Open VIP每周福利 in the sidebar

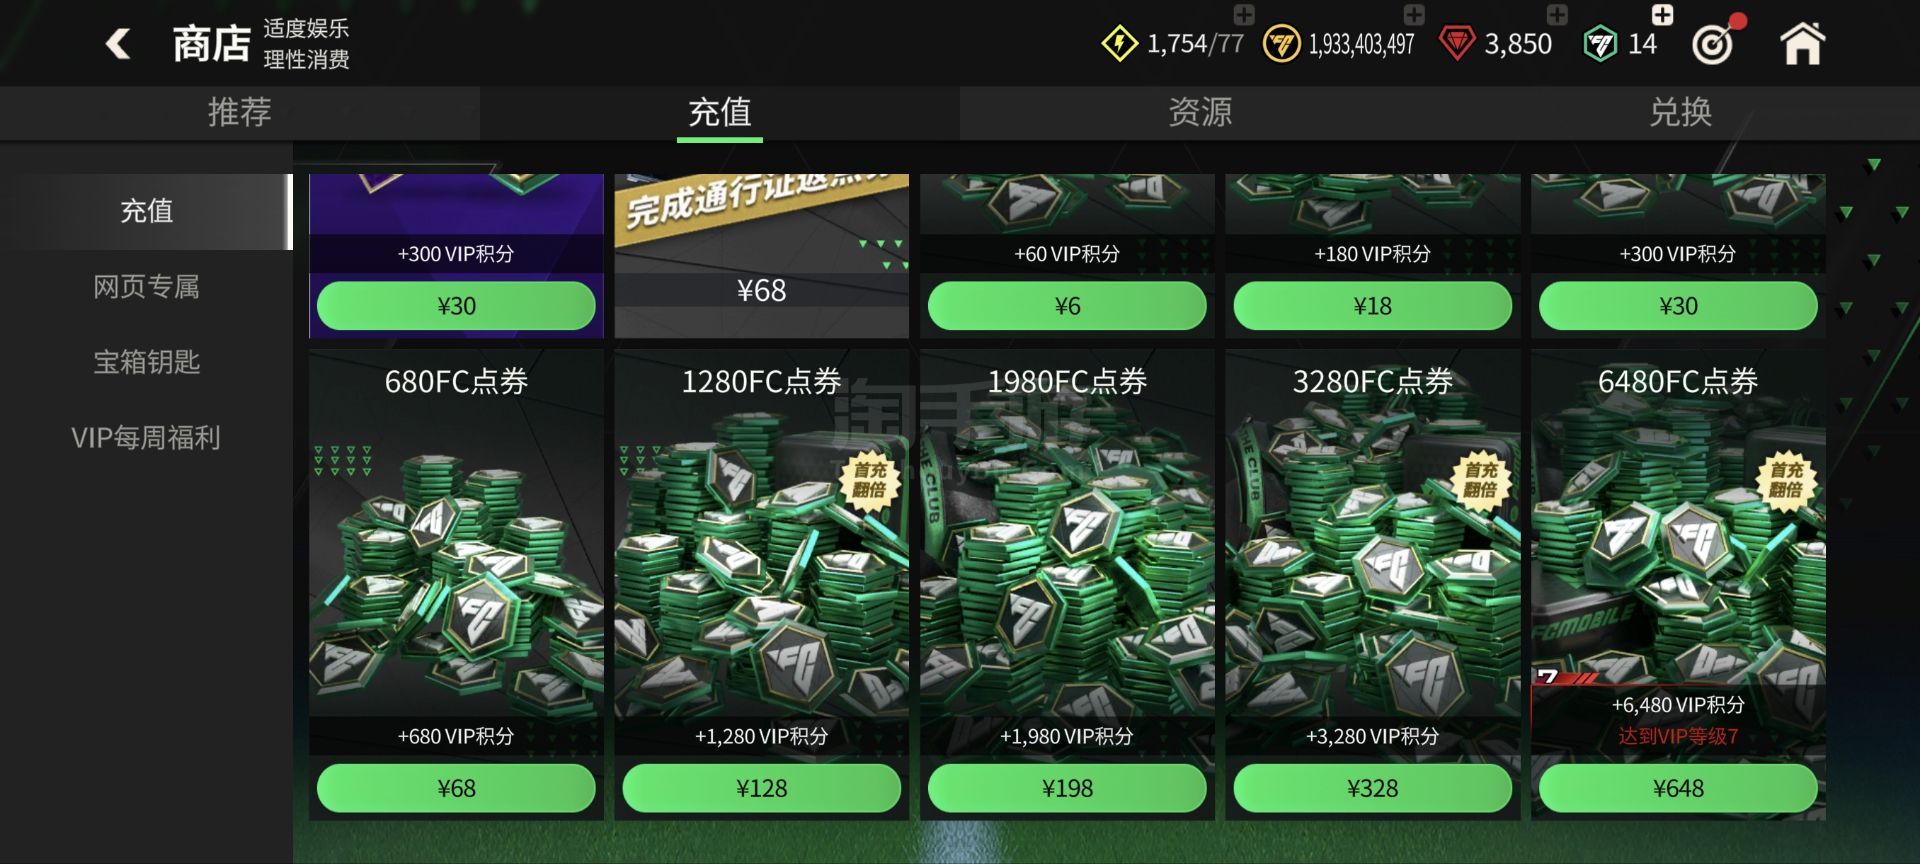(146, 438)
